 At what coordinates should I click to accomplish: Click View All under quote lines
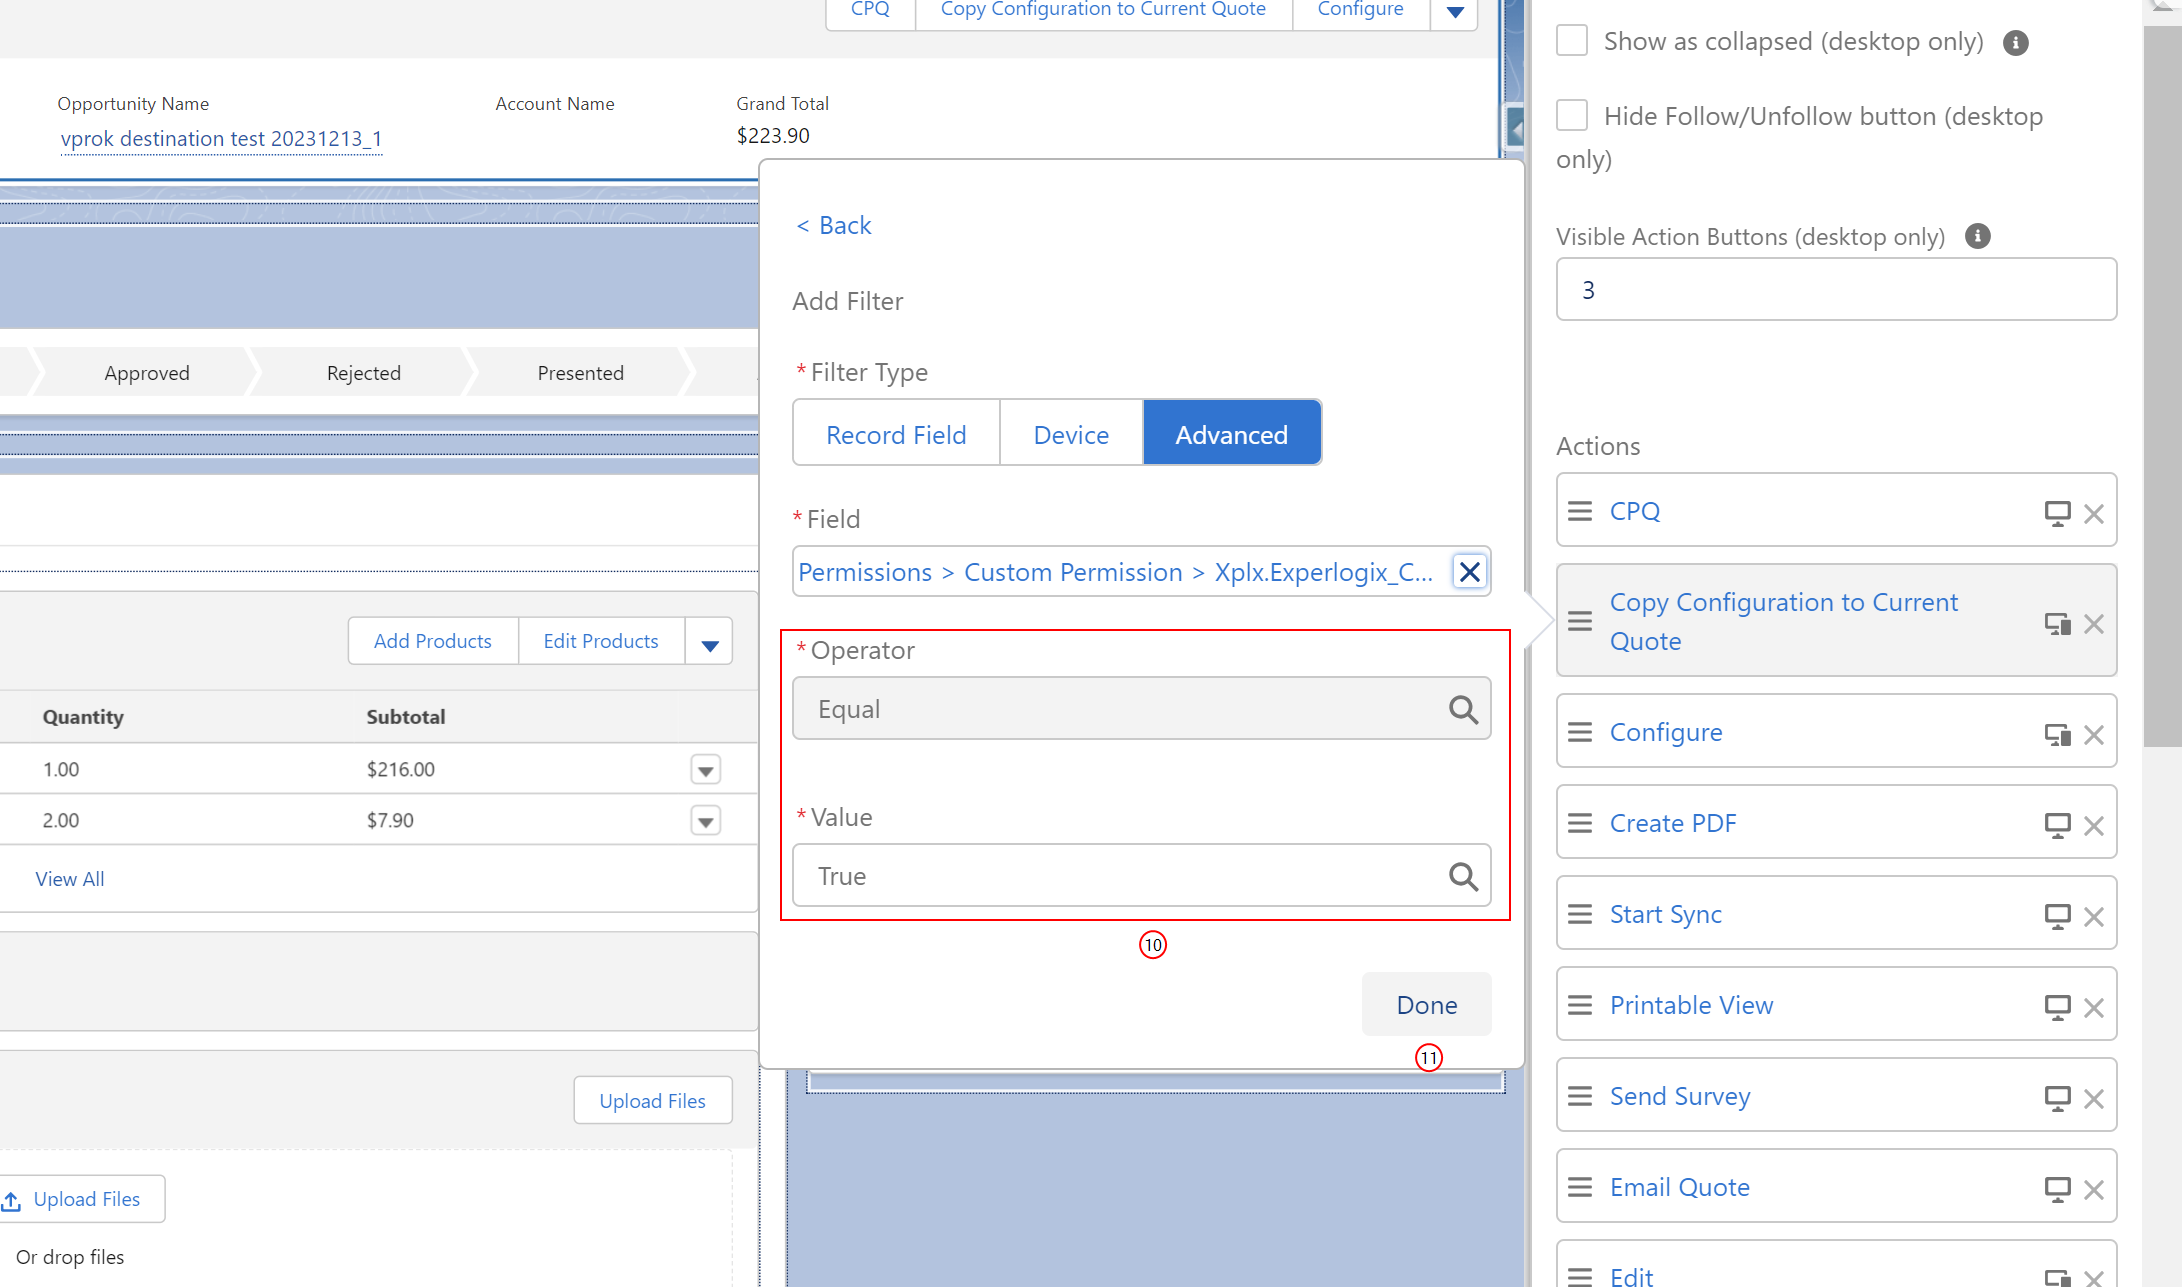[70, 879]
